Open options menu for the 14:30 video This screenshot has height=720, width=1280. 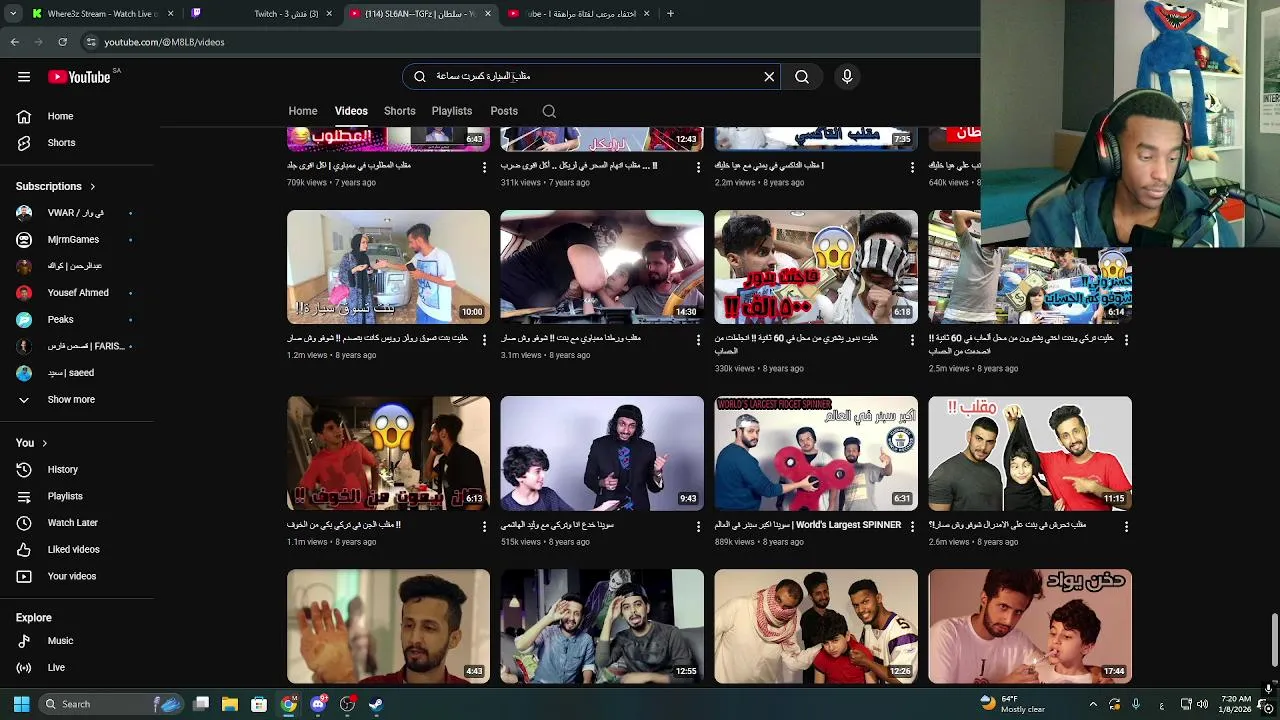pyautogui.click(x=698, y=340)
